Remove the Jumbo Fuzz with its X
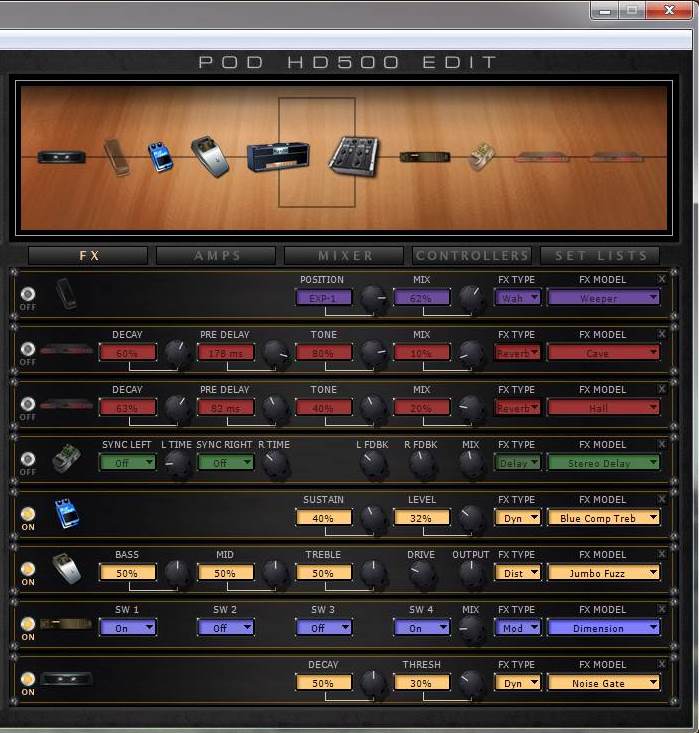The height and width of the screenshot is (733, 699). (662, 554)
